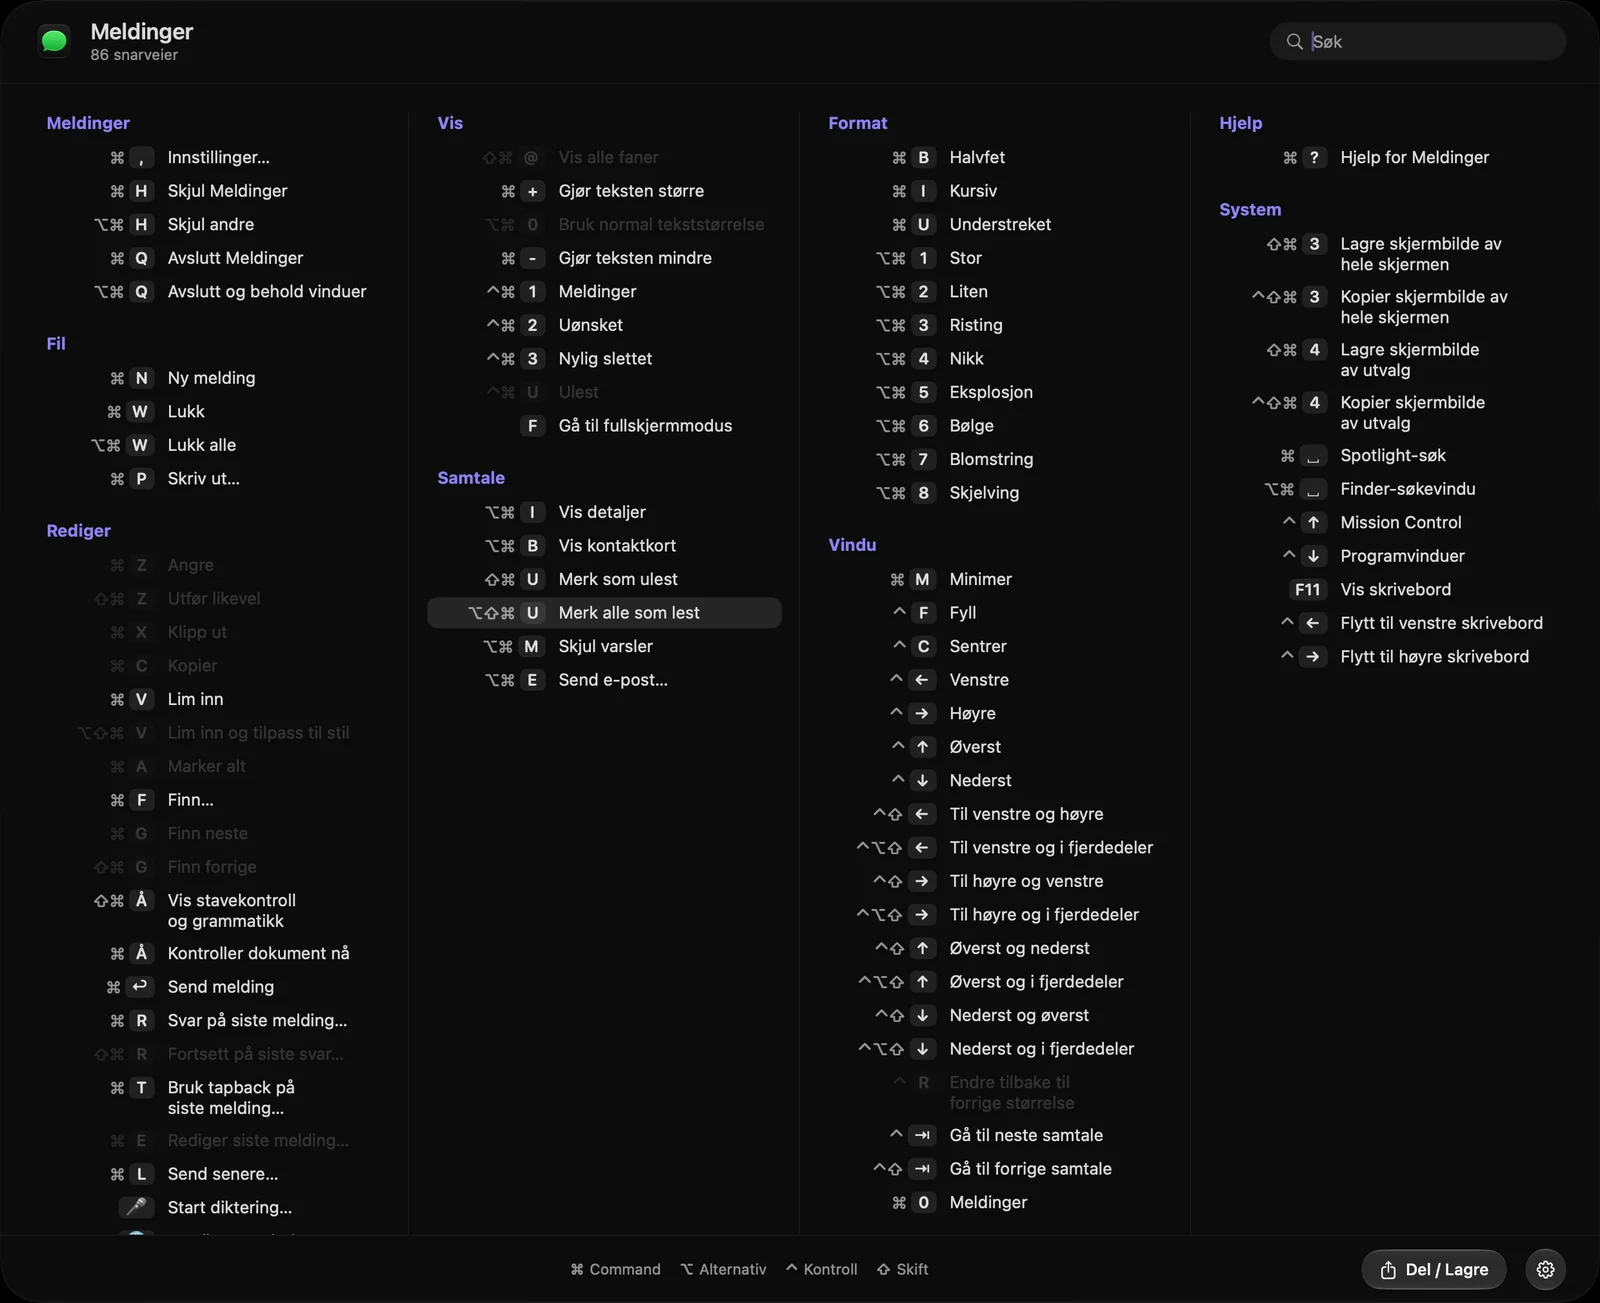Select the Merk alle som lest shortcut
Screen dimensions: 1600x1303
tap(604, 613)
